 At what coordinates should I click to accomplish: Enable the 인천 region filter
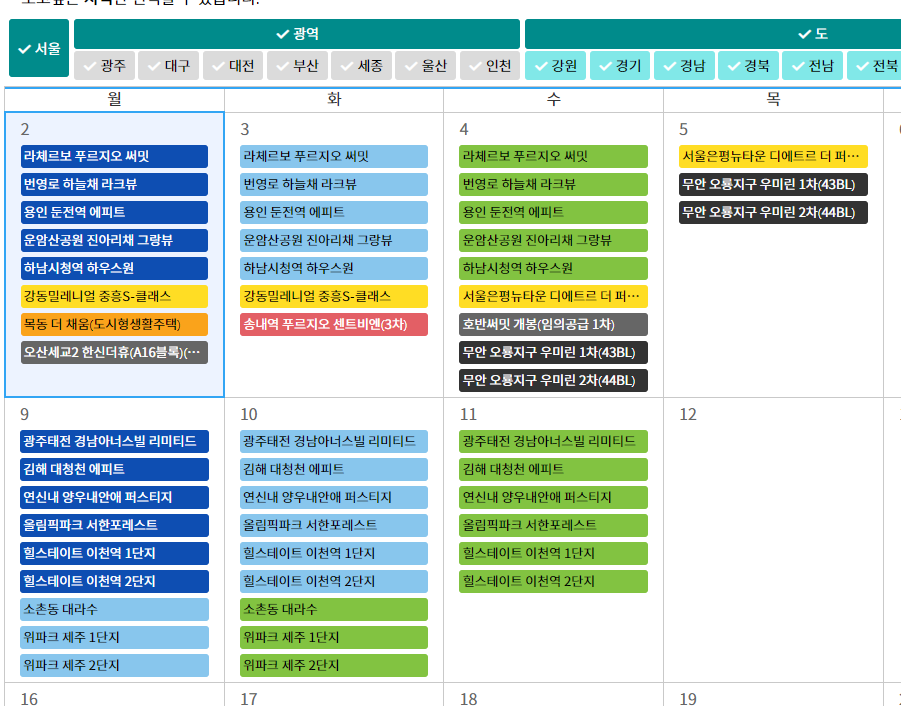[490, 66]
